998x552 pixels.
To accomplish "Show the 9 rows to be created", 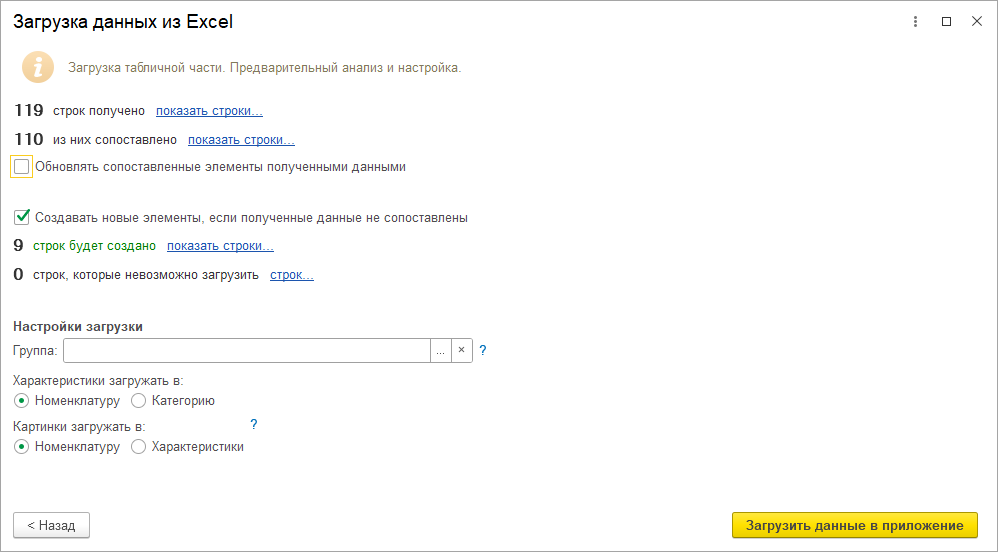I will pos(220,245).
